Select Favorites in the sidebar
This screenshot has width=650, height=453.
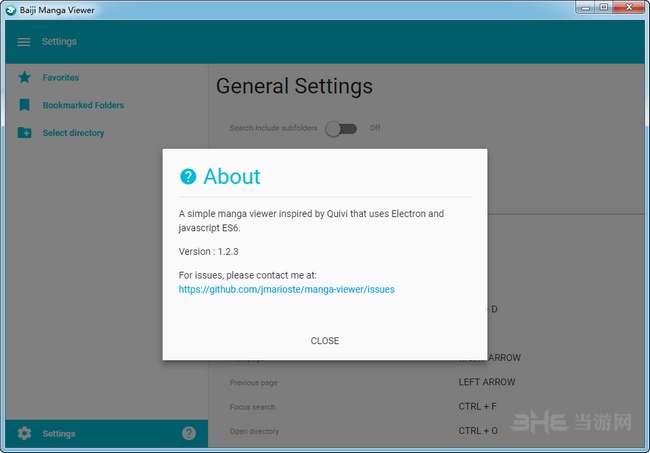click(x=60, y=77)
